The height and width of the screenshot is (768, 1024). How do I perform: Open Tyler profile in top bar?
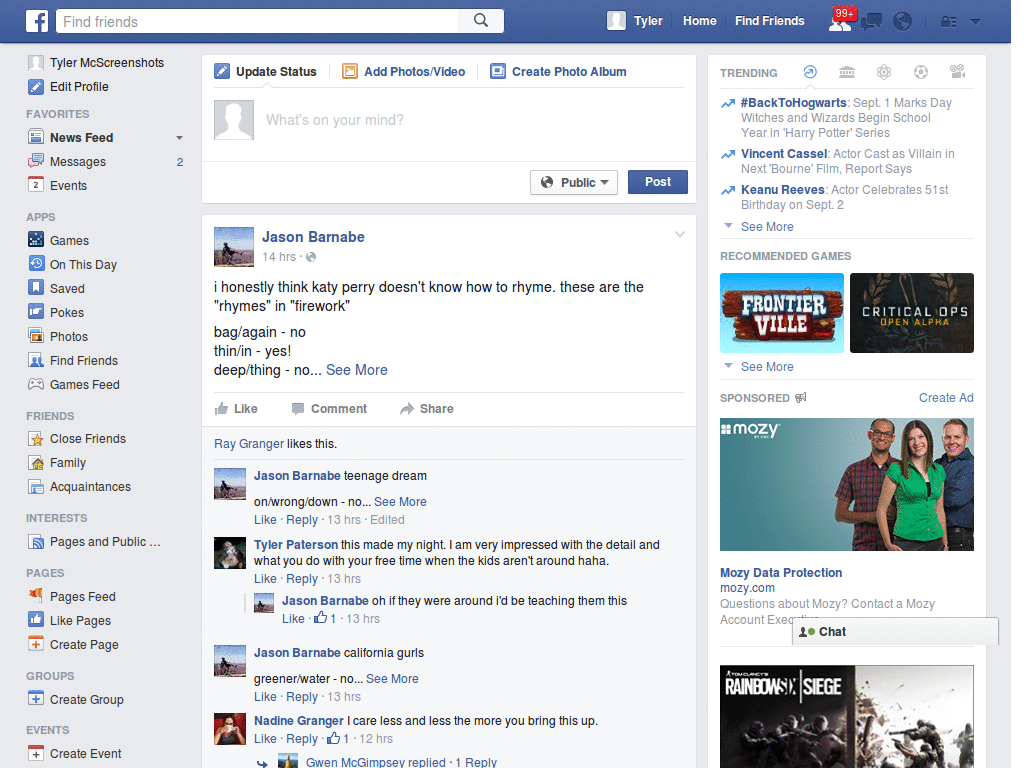[x=635, y=21]
